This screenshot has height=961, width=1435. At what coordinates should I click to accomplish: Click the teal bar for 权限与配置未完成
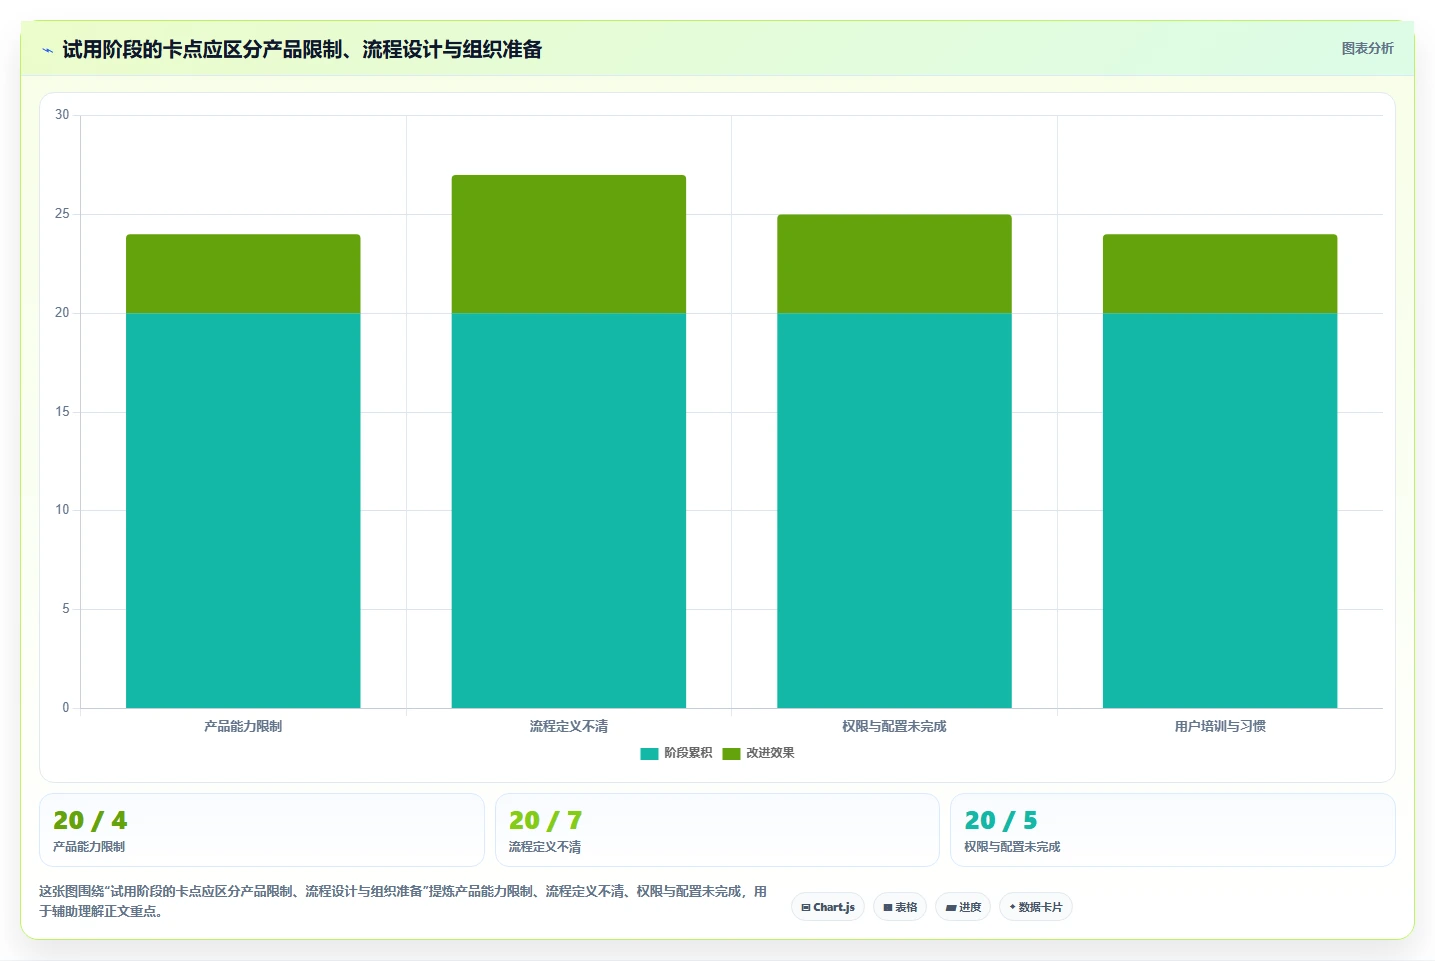click(x=894, y=510)
